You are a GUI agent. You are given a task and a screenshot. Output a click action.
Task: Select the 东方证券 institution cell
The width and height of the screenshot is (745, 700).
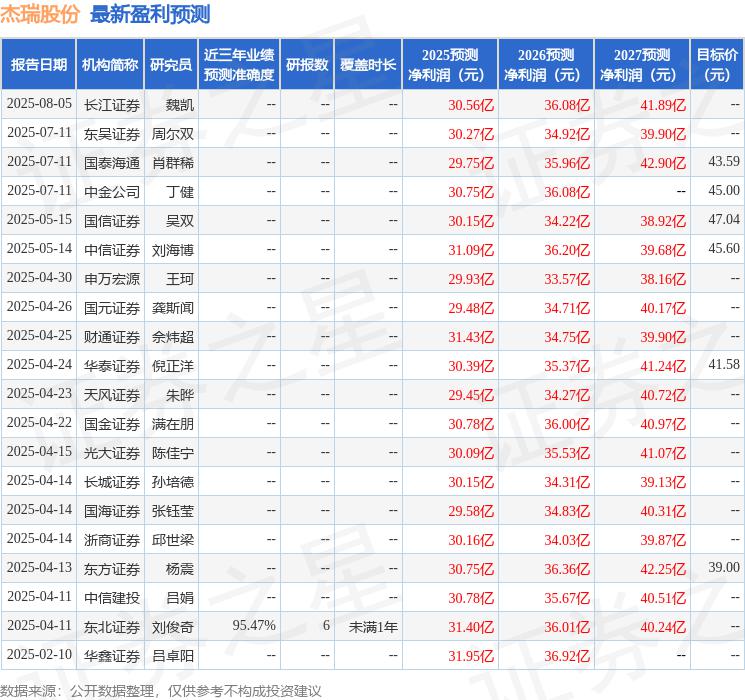click(112, 569)
